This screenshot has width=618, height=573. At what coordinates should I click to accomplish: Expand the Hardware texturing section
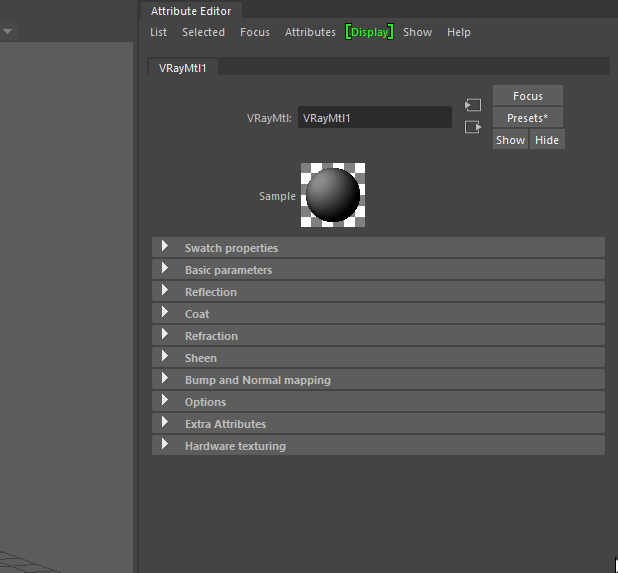point(378,446)
